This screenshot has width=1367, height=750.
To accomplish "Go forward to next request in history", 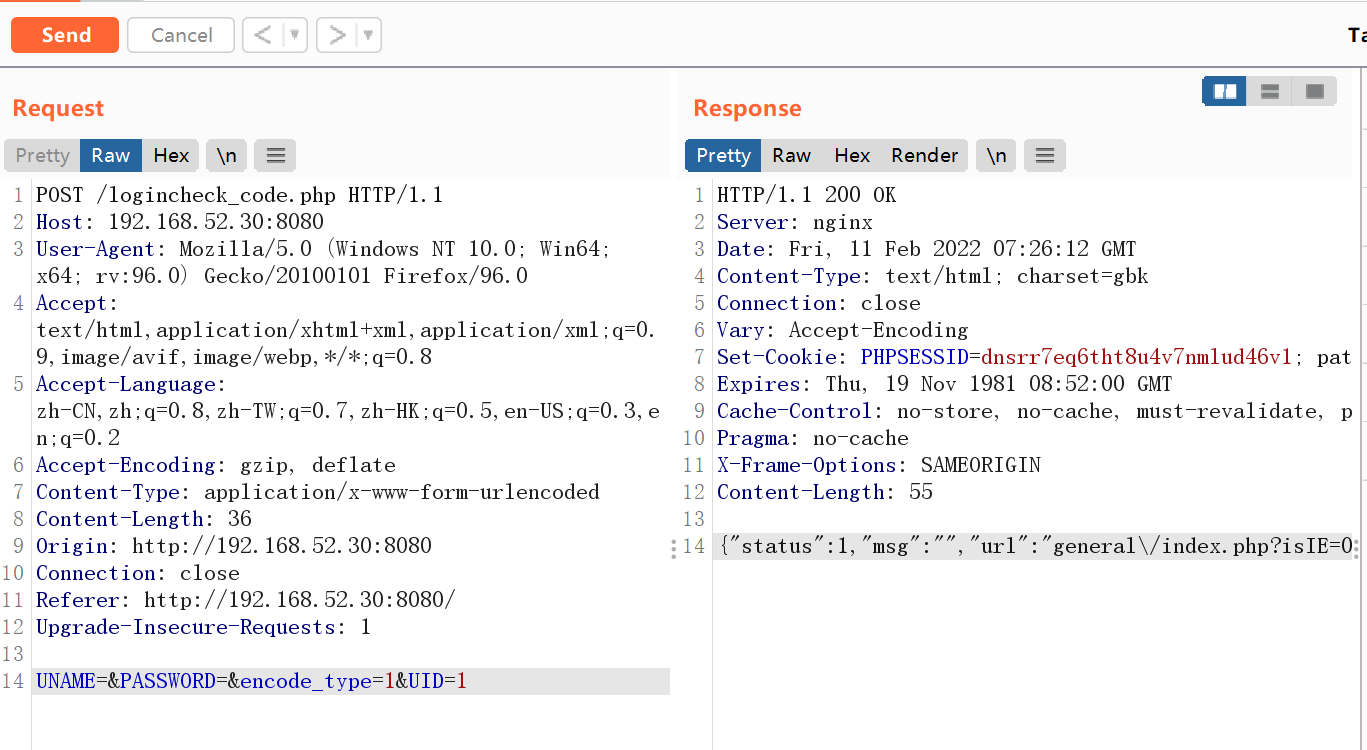I will [337, 35].
